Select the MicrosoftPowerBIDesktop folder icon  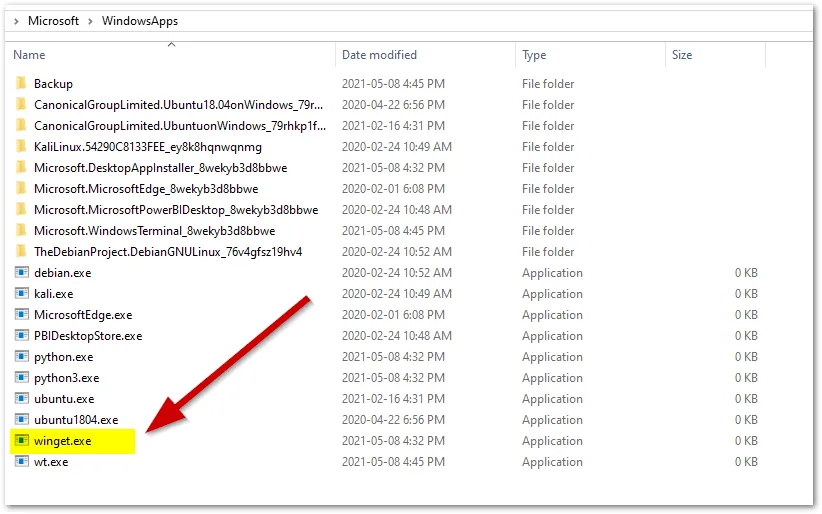point(21,209)
